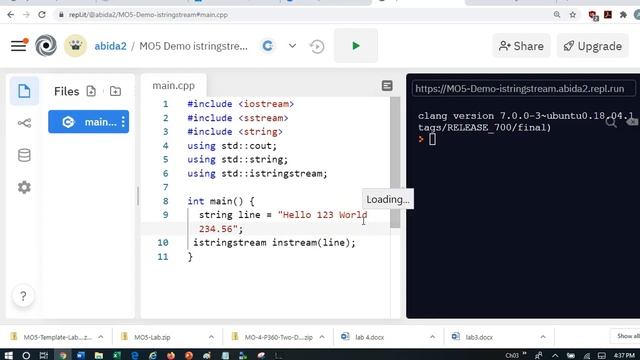Screen dimensions: 640x360
Task: Expand options for lab3.docx download
Action: [x=543, y=337]
